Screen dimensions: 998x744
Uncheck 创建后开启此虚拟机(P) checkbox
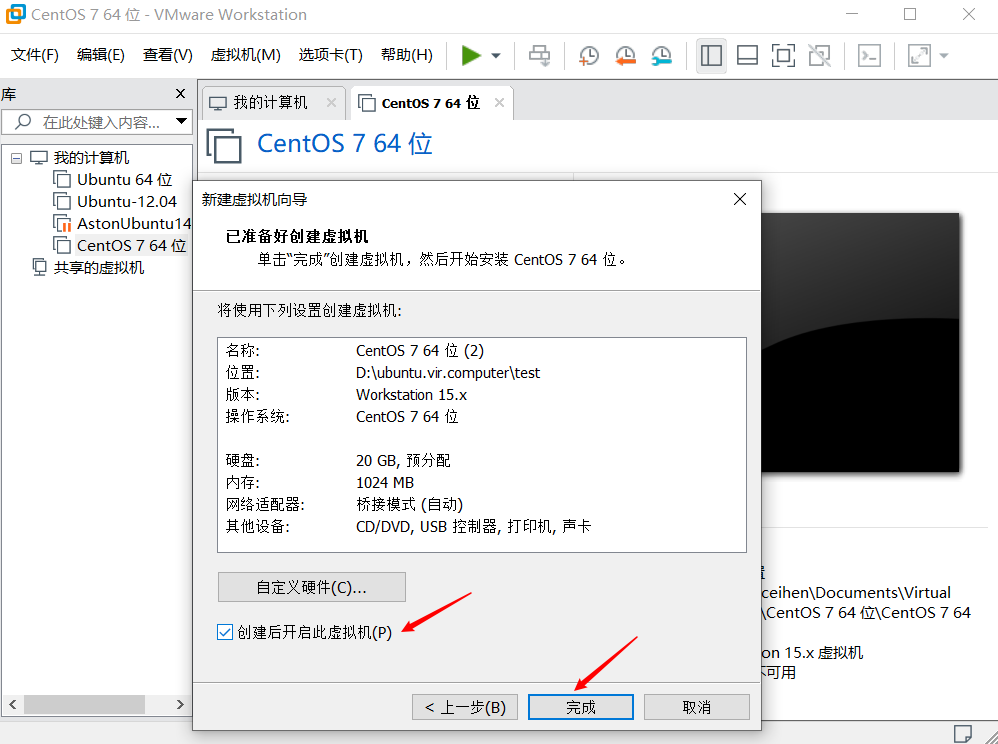(x=225, y=633)
